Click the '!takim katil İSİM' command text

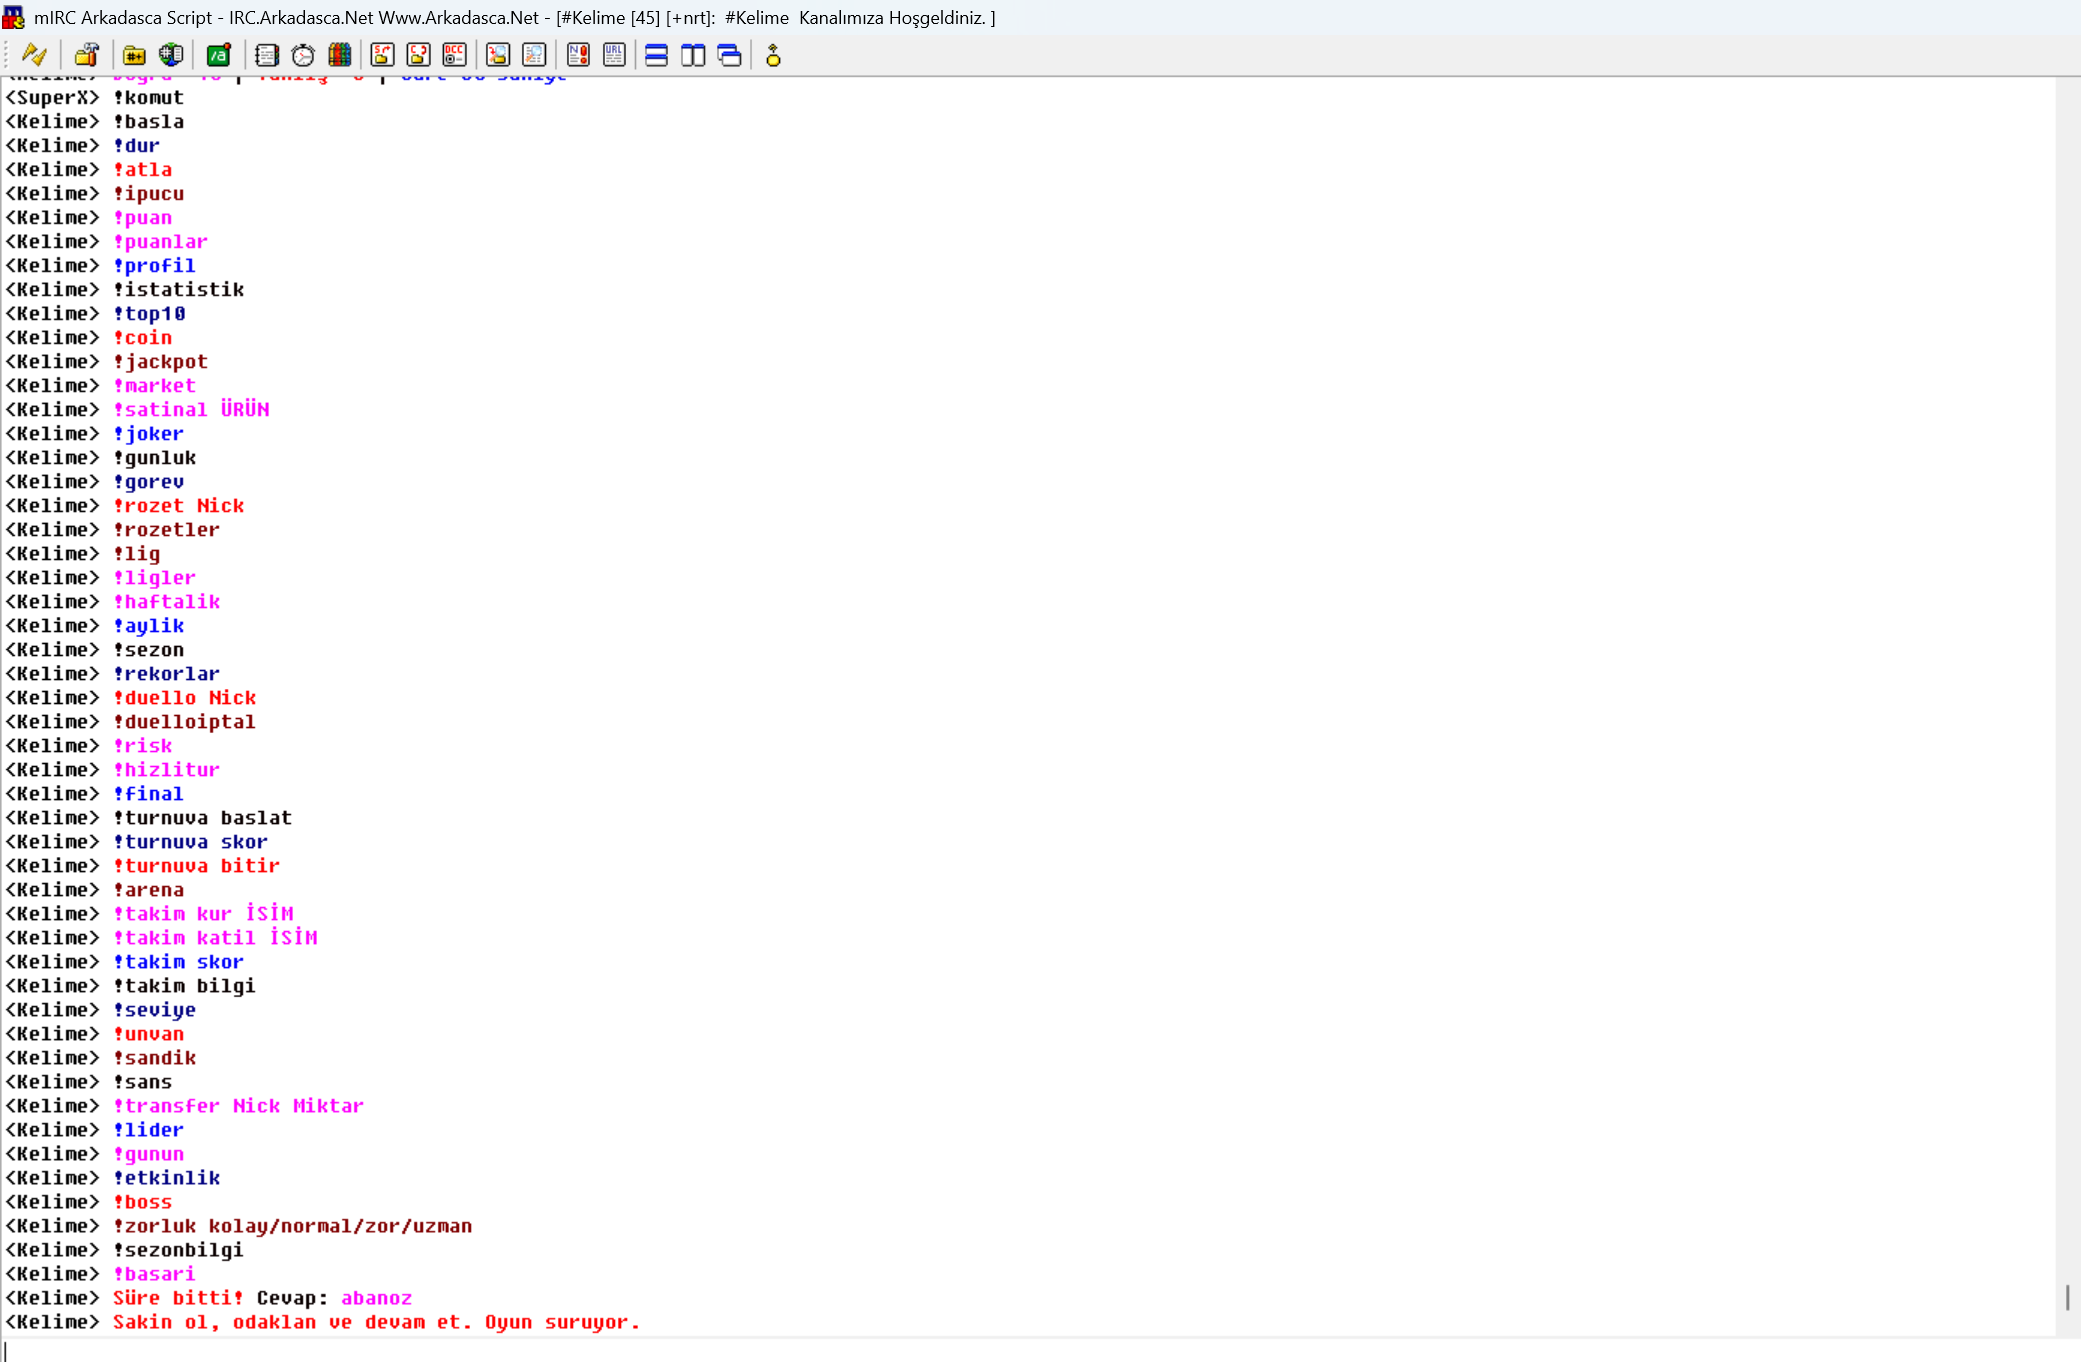click(215, 938)
